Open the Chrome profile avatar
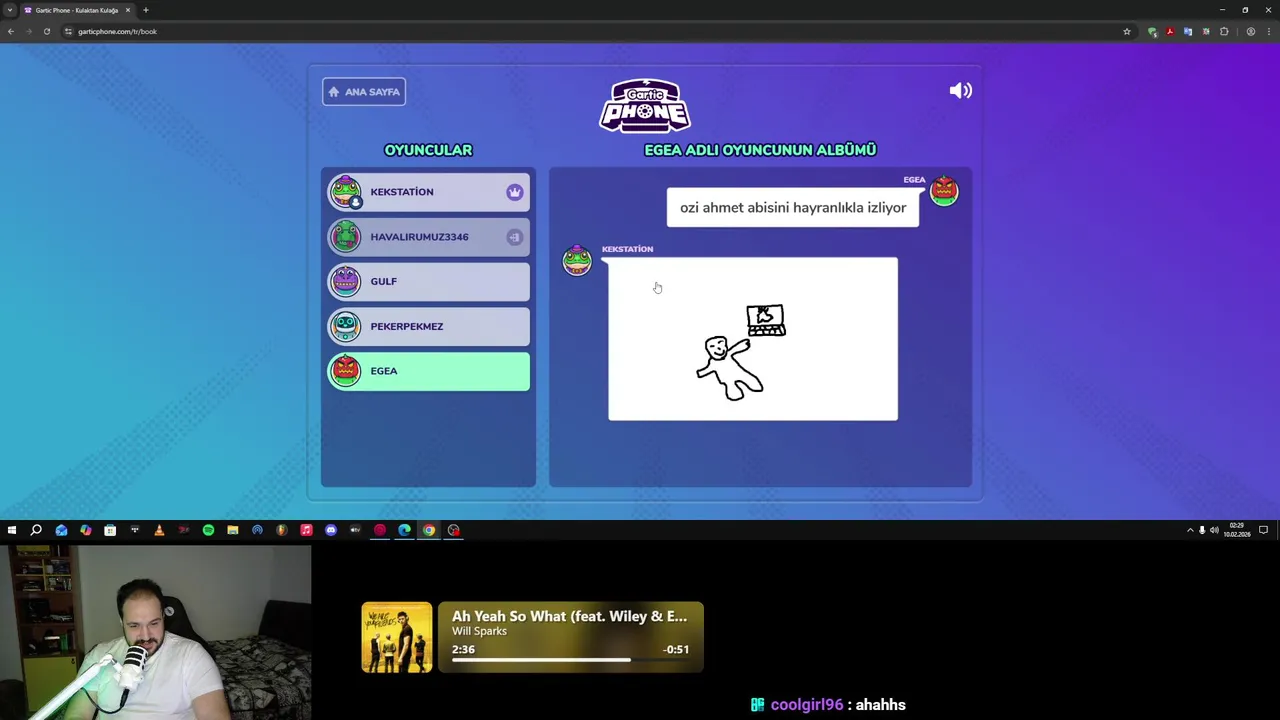 [1250, 31]
